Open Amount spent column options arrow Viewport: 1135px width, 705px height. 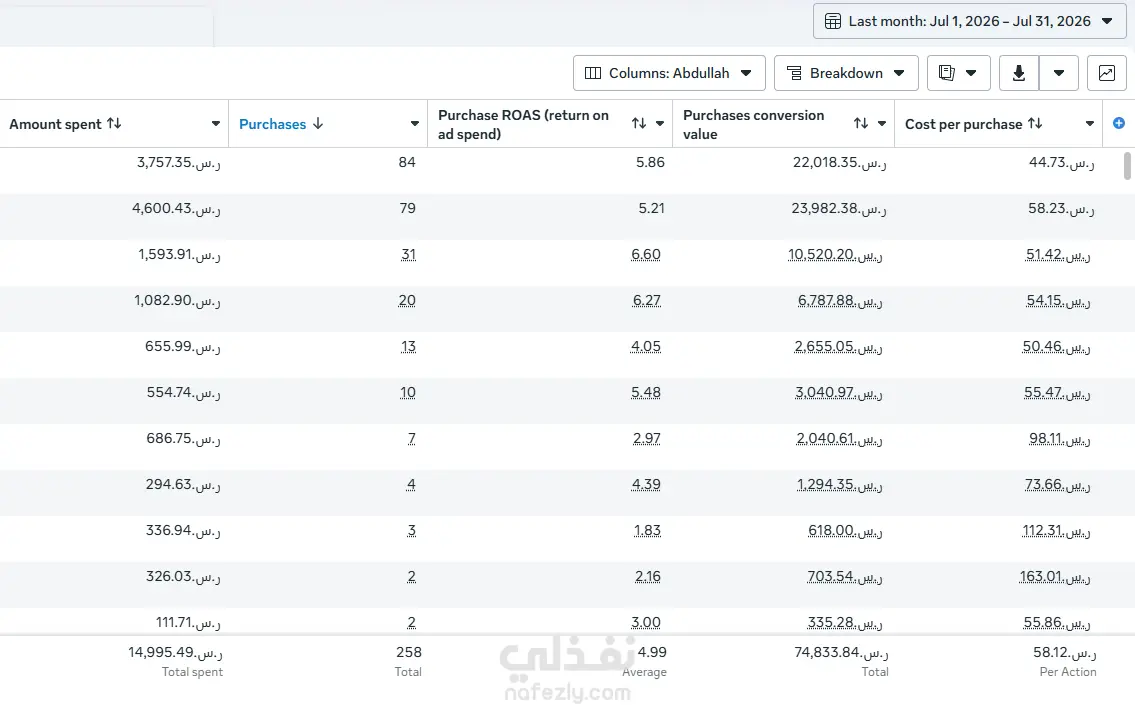point(216,124)
